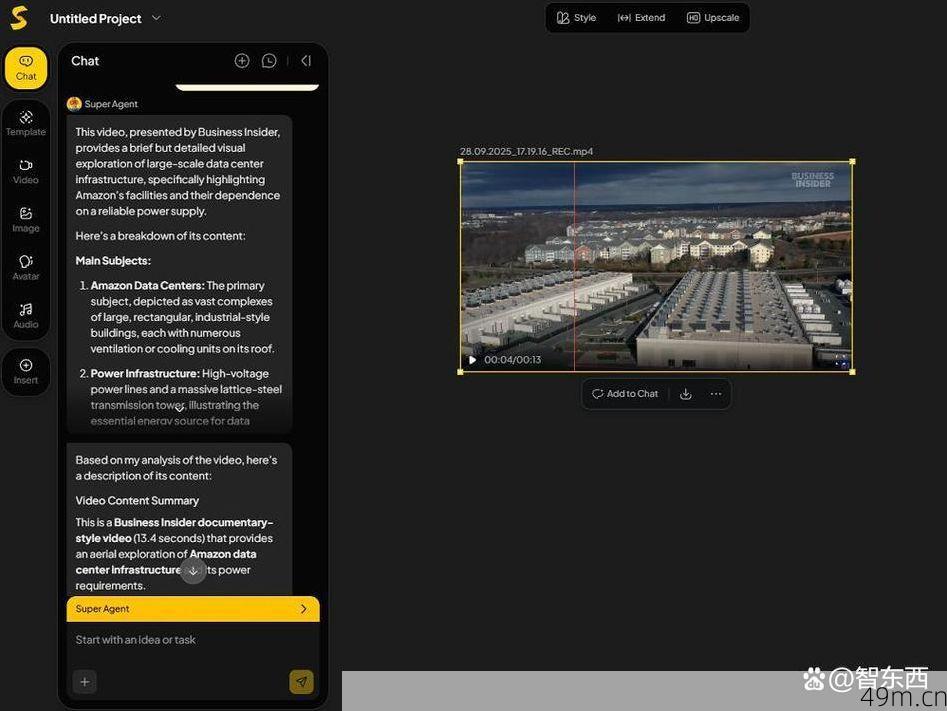
Task: Click the app logo in top-left
Action: tap(19, 18)
